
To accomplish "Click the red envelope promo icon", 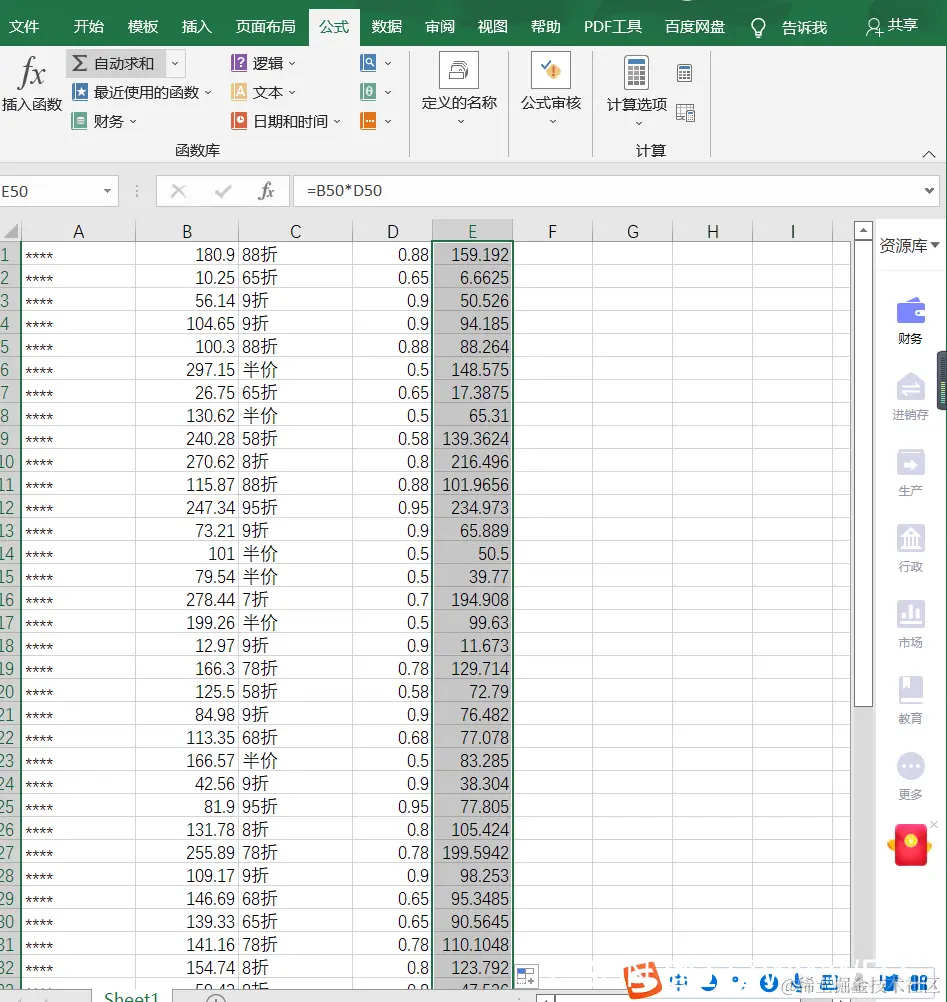I will pyautogui.click(x=910, y=845).
